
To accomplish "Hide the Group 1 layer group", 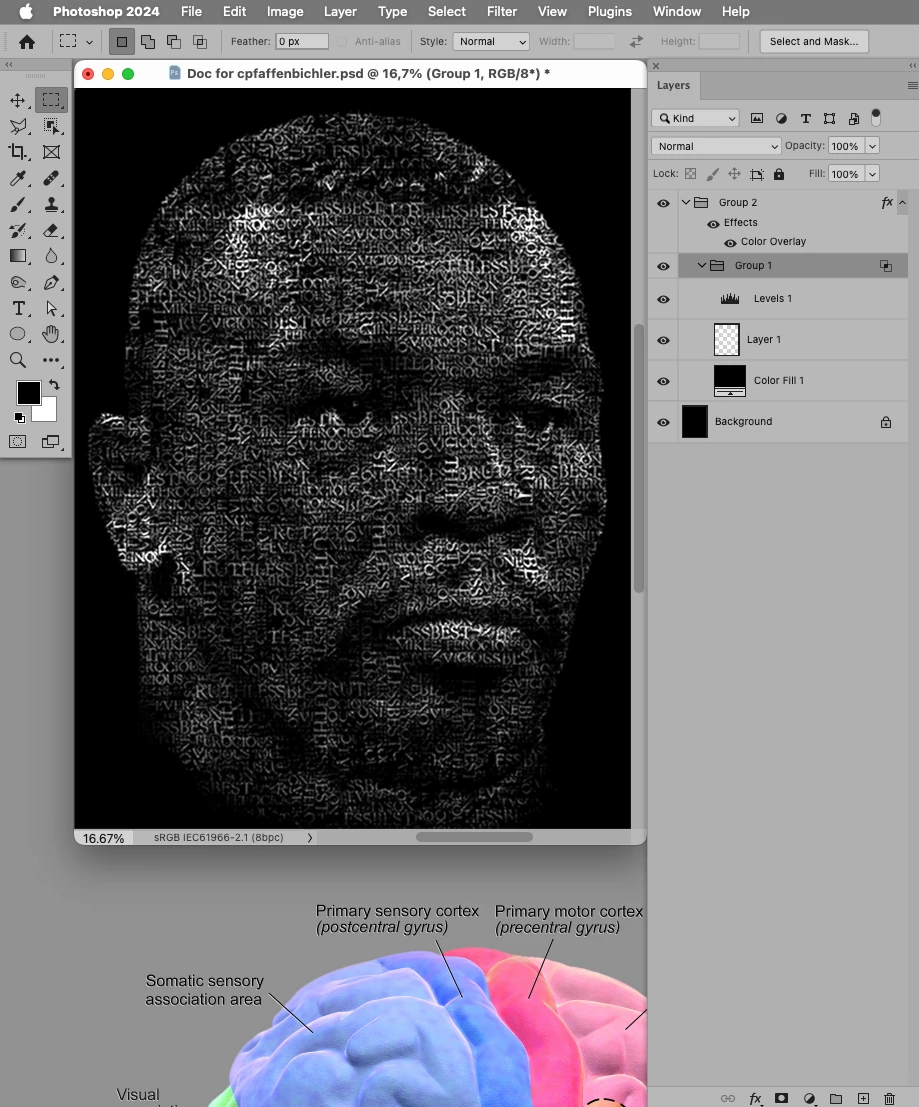I will 663,266.
